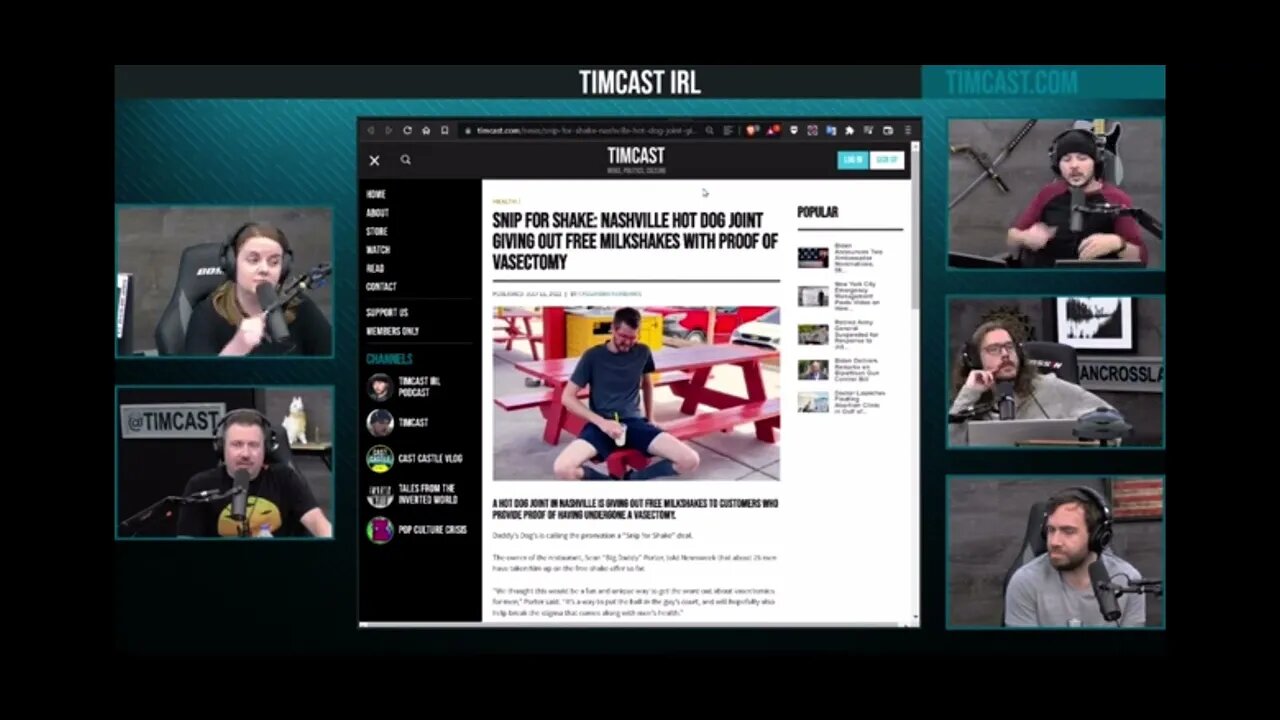
Task: Open the Retired Army General Suspended story
Action: coord(858,334)
